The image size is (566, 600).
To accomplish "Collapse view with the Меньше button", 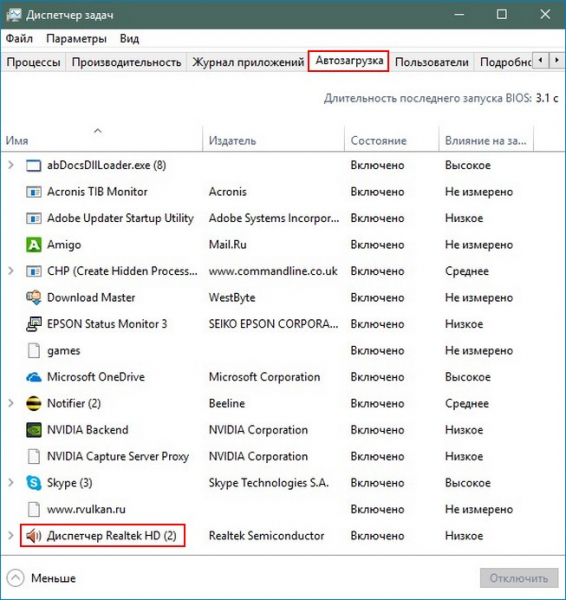I will click(x=41, y=578).
